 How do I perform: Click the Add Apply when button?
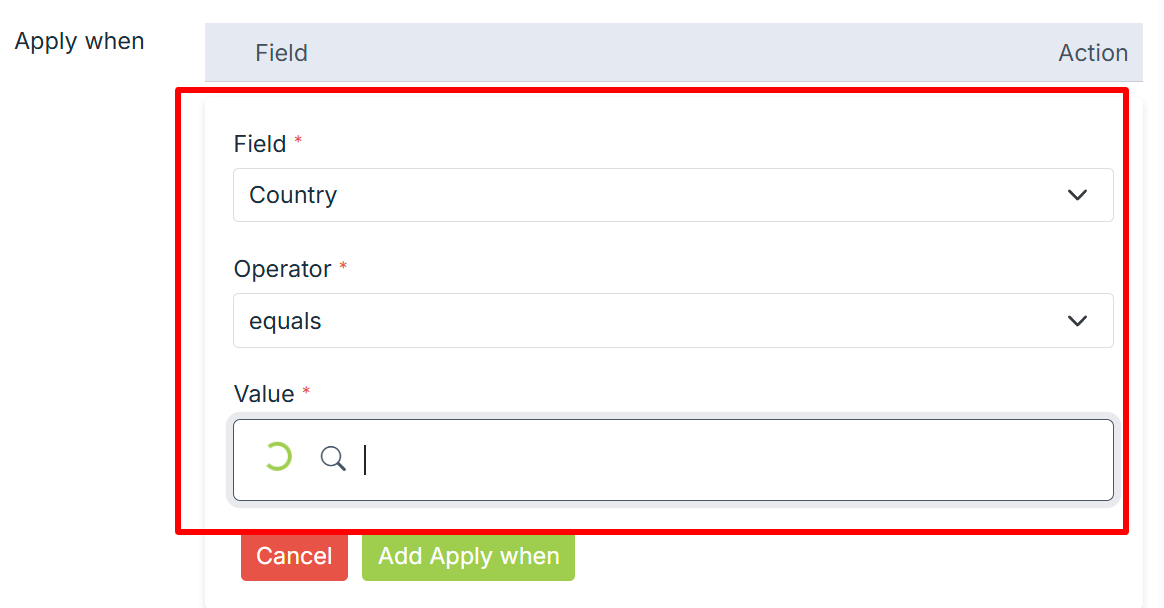click(x=468, y=556)
